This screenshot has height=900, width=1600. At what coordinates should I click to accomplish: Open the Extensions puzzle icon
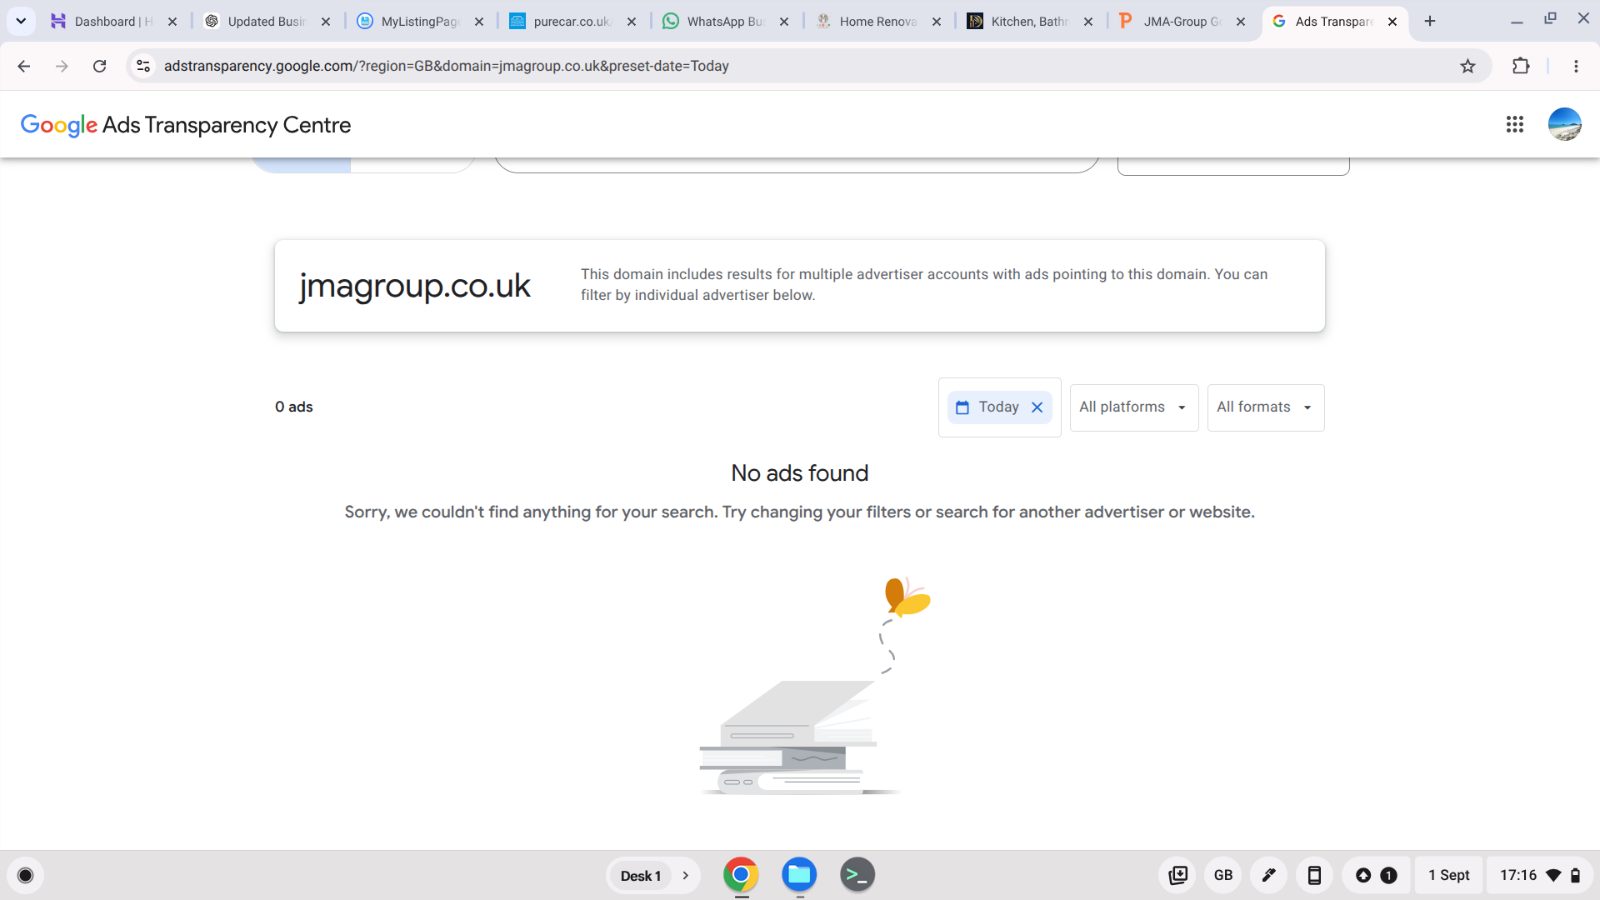[1521, 66]
